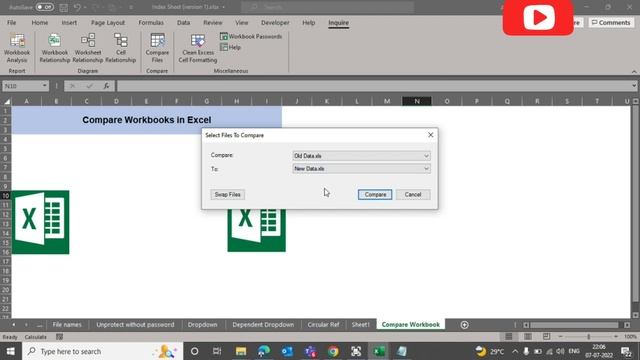
Task: Undo the last action
Action: click(x=77, y=7)
